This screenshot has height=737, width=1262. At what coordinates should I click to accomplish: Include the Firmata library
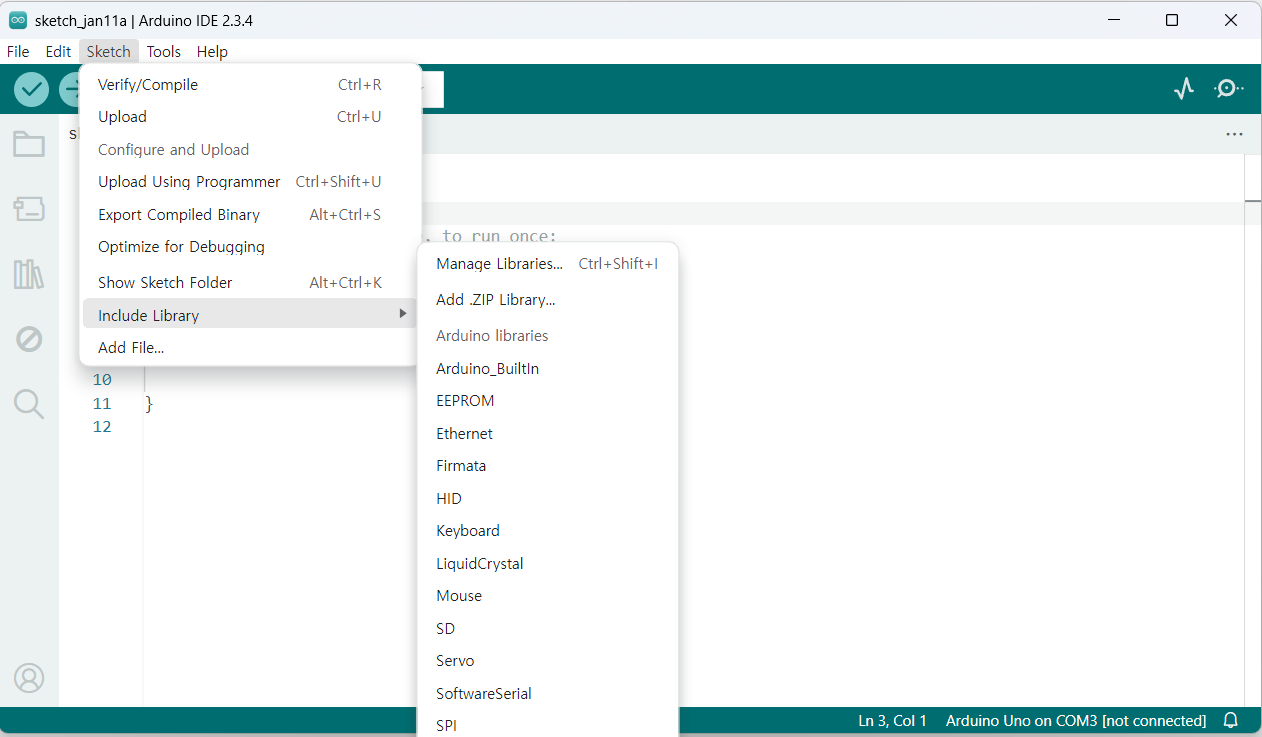[547, 466]
